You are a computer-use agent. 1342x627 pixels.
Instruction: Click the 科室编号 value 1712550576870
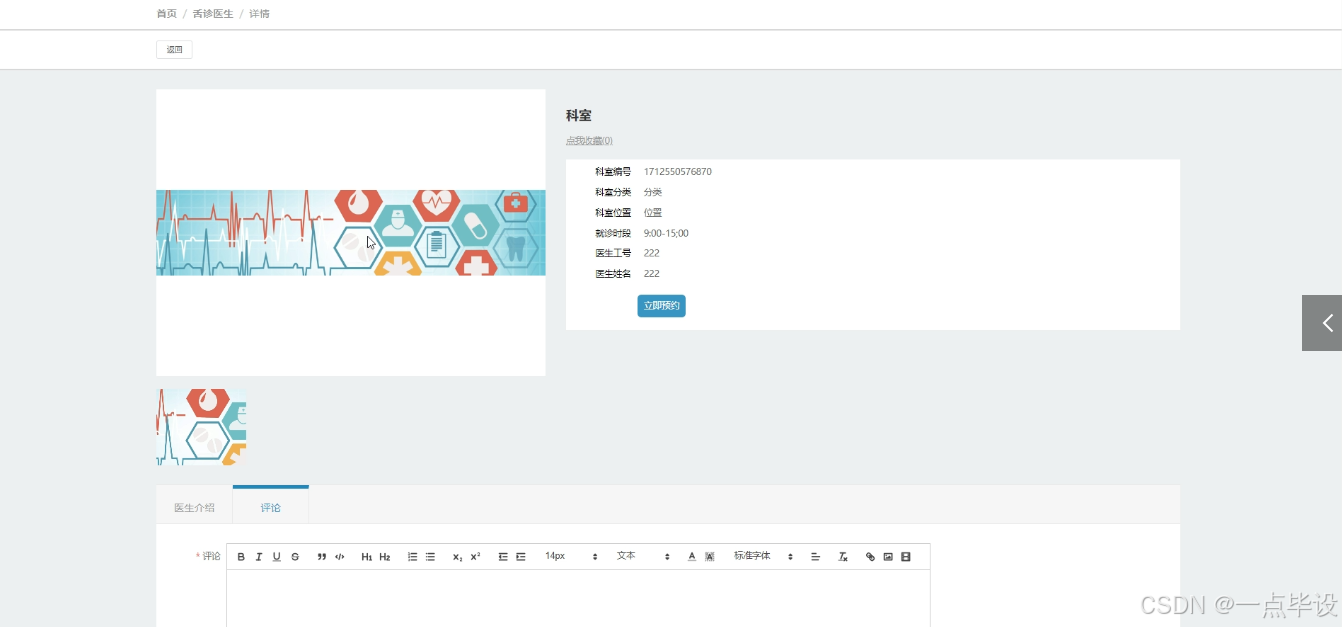pyautogui.click(x=678, y=172)
